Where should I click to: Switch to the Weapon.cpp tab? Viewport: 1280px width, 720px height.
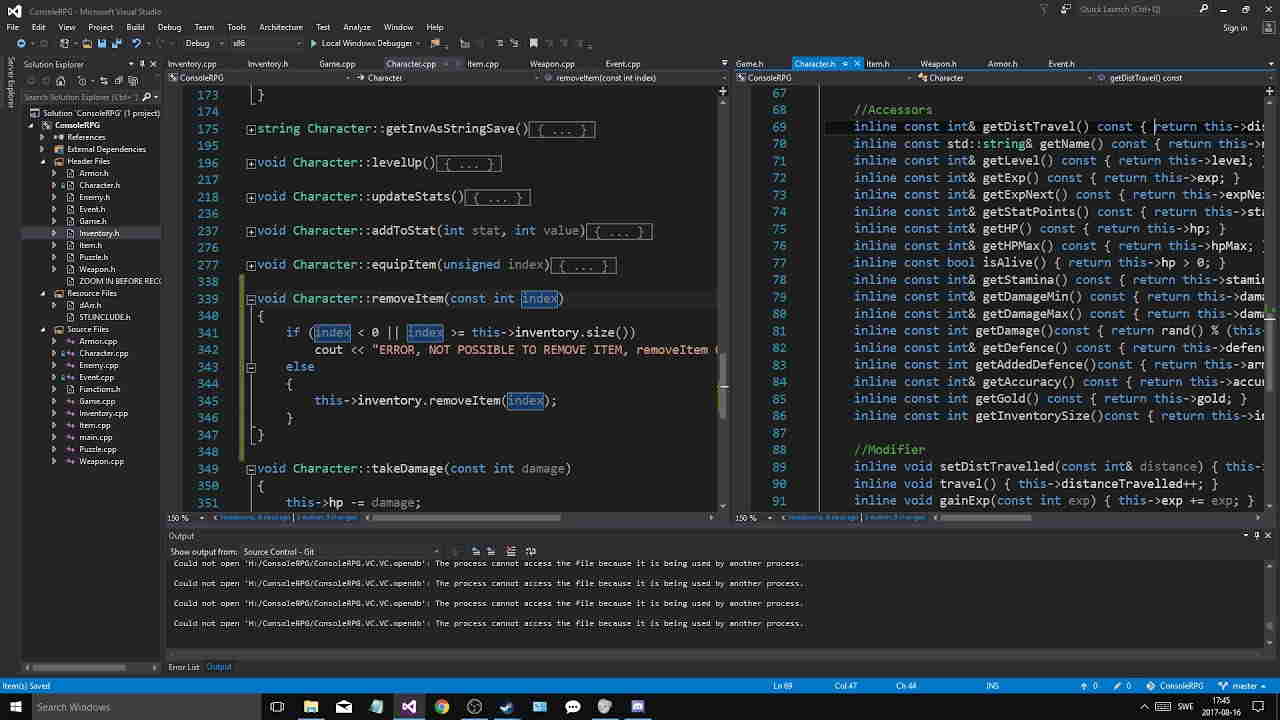coord(552,64)
